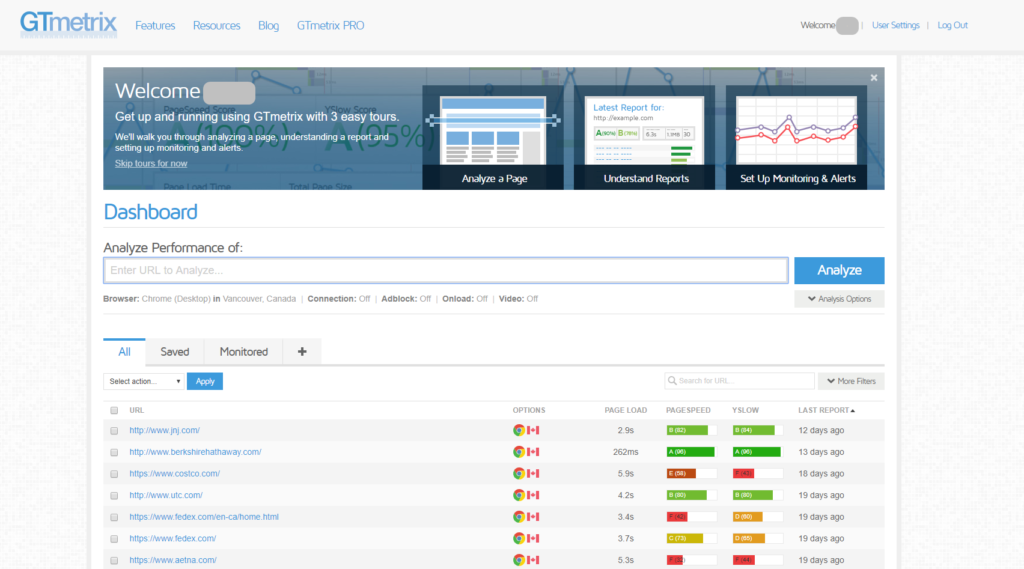Click Chrome icon in https://www.fedex.com/ row
This screenshot has height=569, width=1024.
point(519,538)
